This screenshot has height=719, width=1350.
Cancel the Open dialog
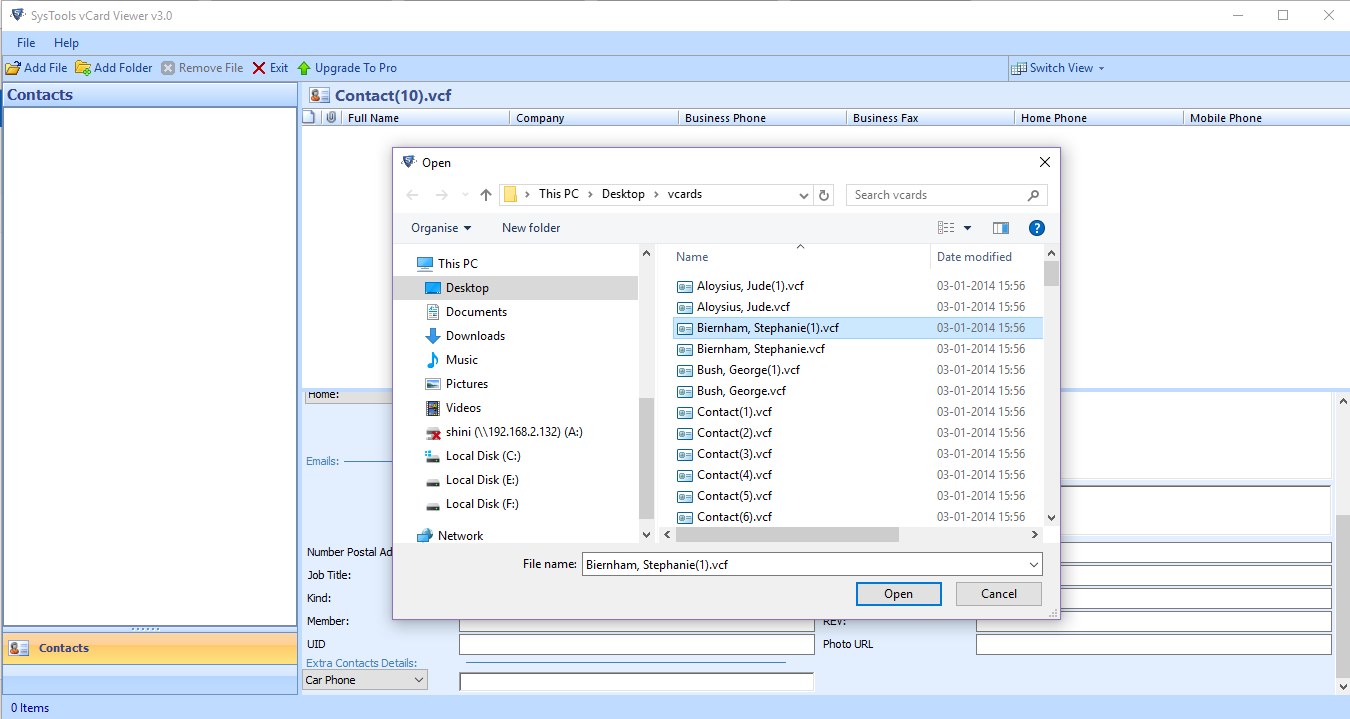pos(998,594)
